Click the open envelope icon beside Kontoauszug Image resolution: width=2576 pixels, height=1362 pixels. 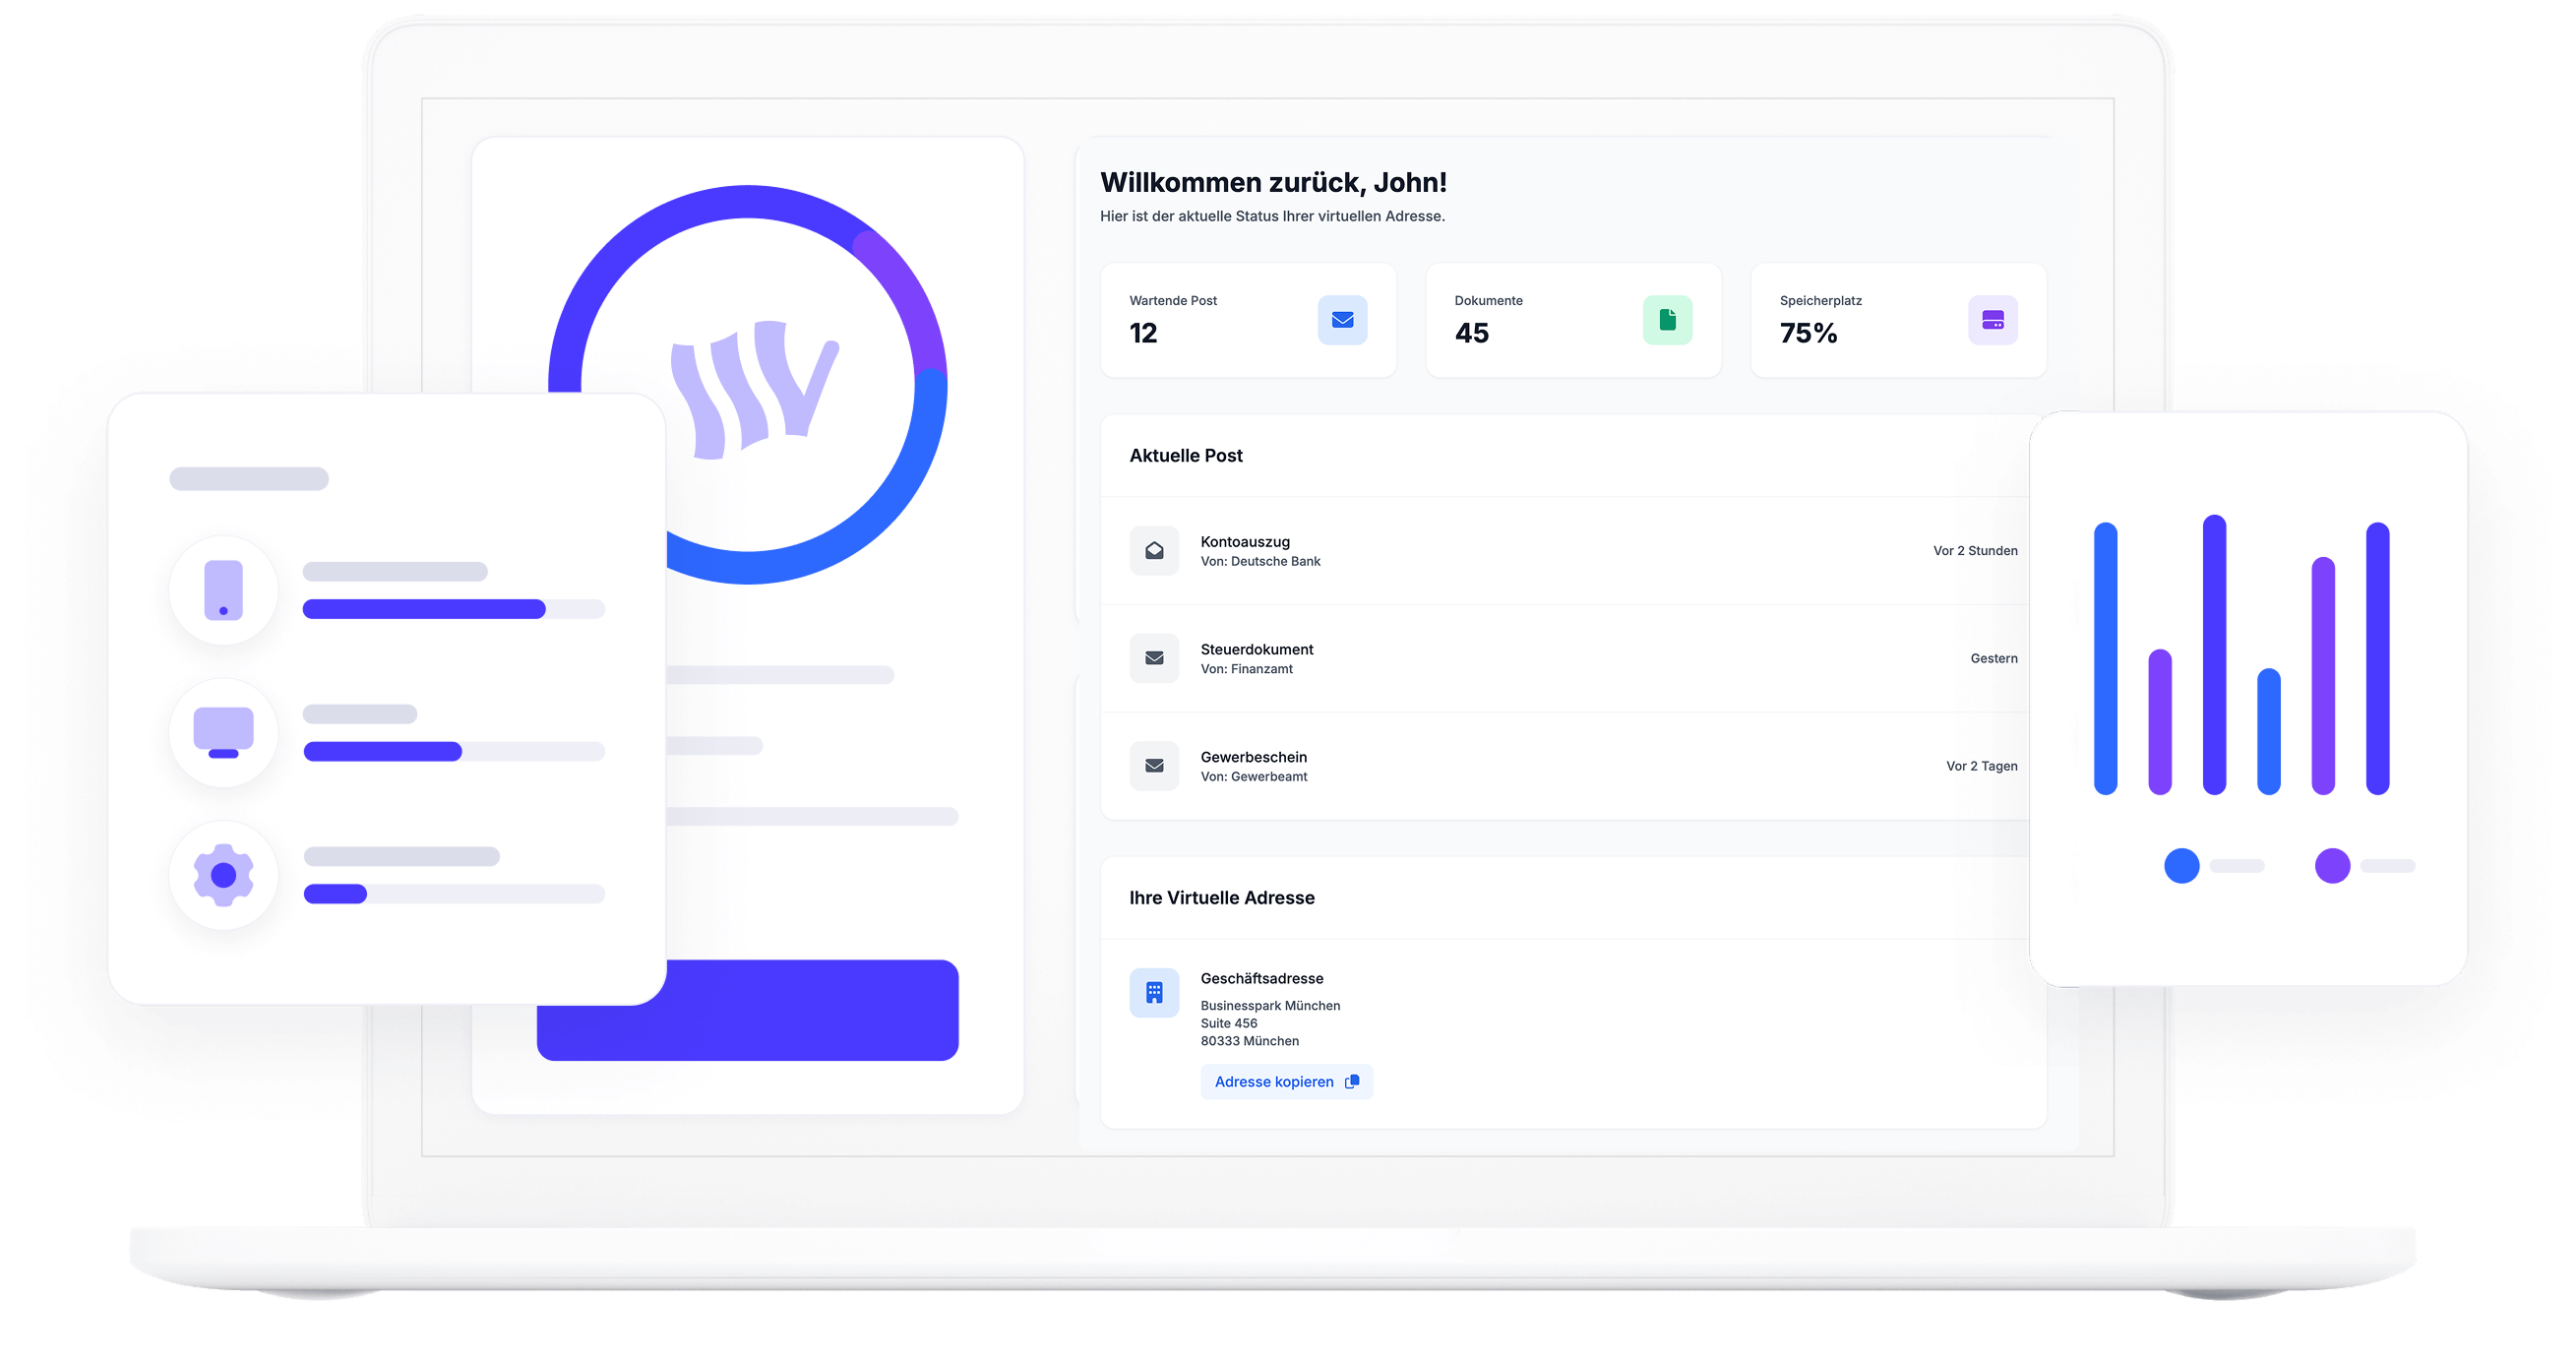pos(1154,551)
